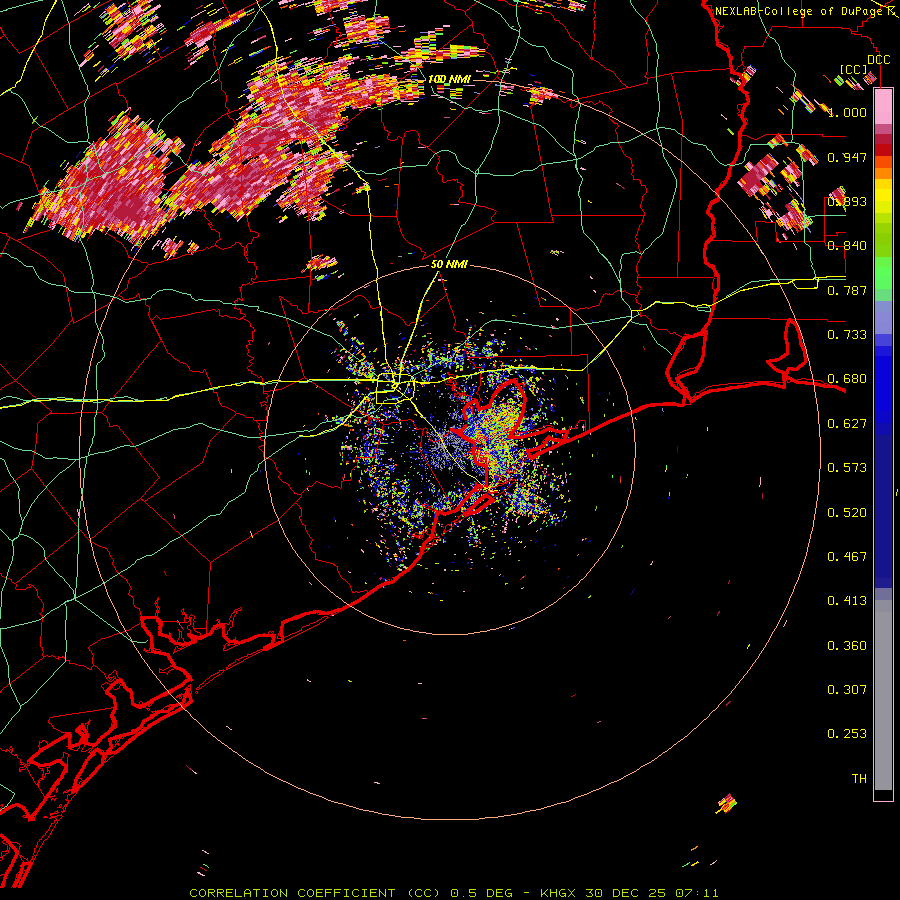Click the 0.947 scale value
Screen dimensions: 900x900
847,157
